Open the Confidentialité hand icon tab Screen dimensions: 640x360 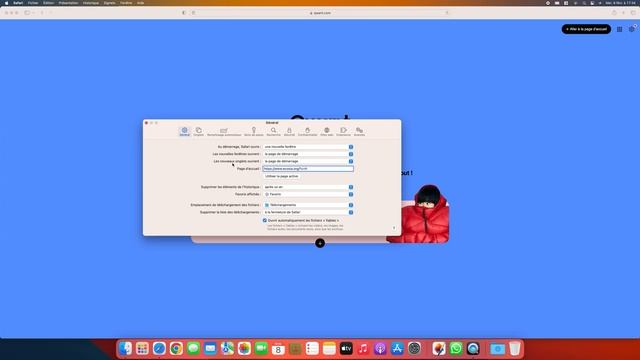tap(307, 131)
